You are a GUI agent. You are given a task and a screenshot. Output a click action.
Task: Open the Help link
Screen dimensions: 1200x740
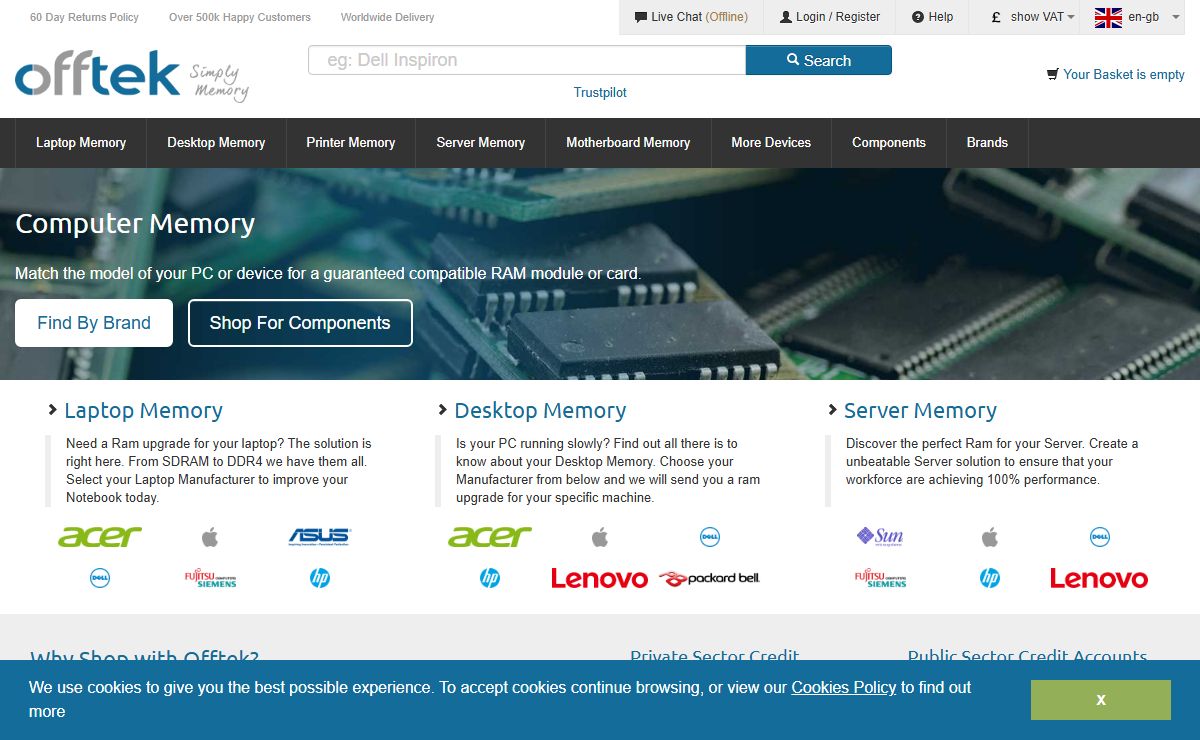(932, 17)
